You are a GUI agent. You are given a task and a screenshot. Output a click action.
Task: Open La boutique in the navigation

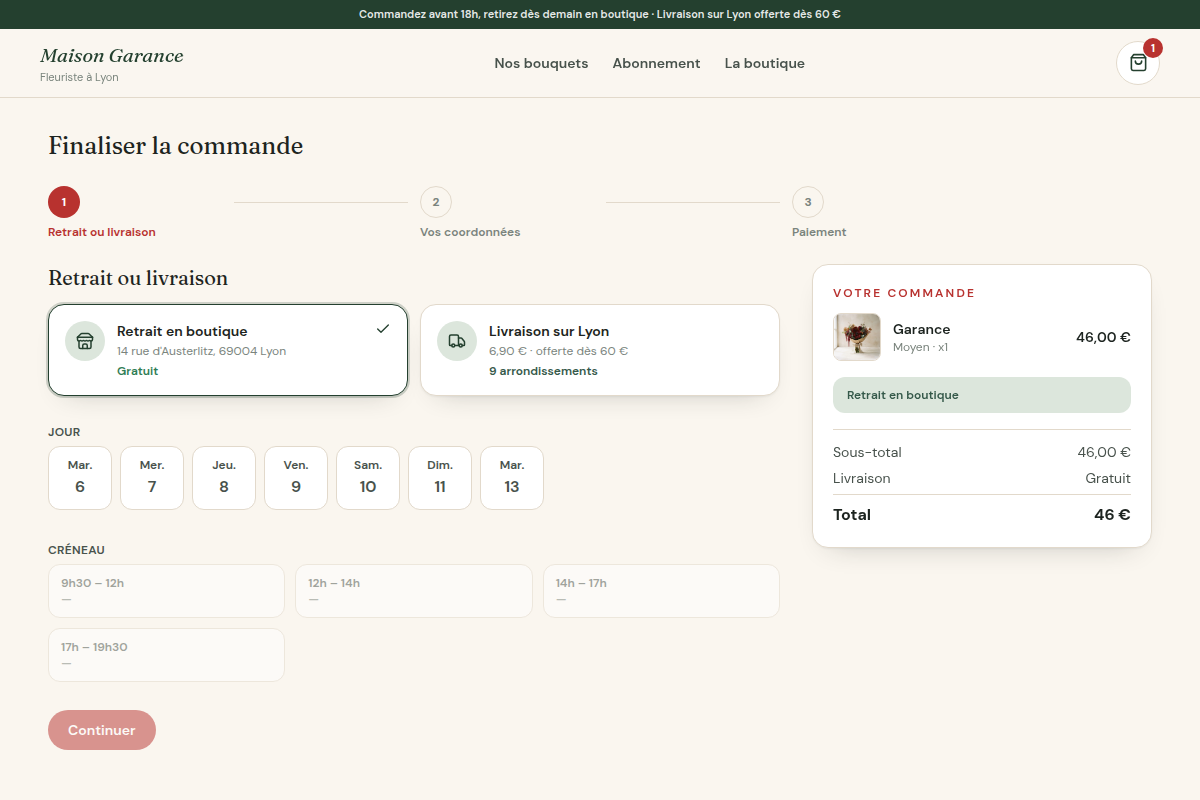[x=765, y=63]
